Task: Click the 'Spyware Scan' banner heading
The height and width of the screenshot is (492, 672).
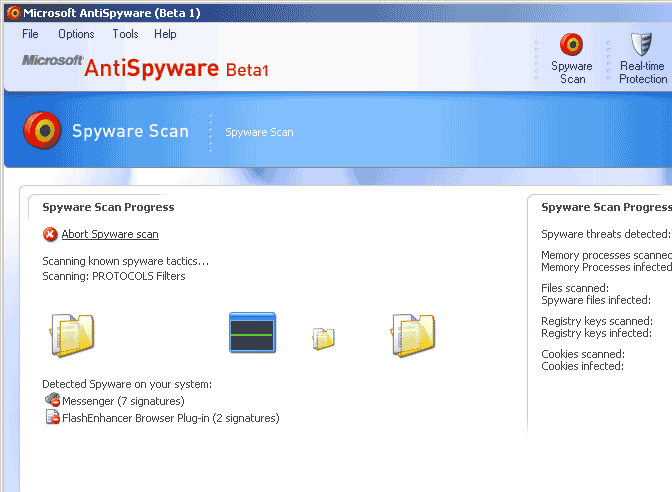Action: (x=130, y=131)
